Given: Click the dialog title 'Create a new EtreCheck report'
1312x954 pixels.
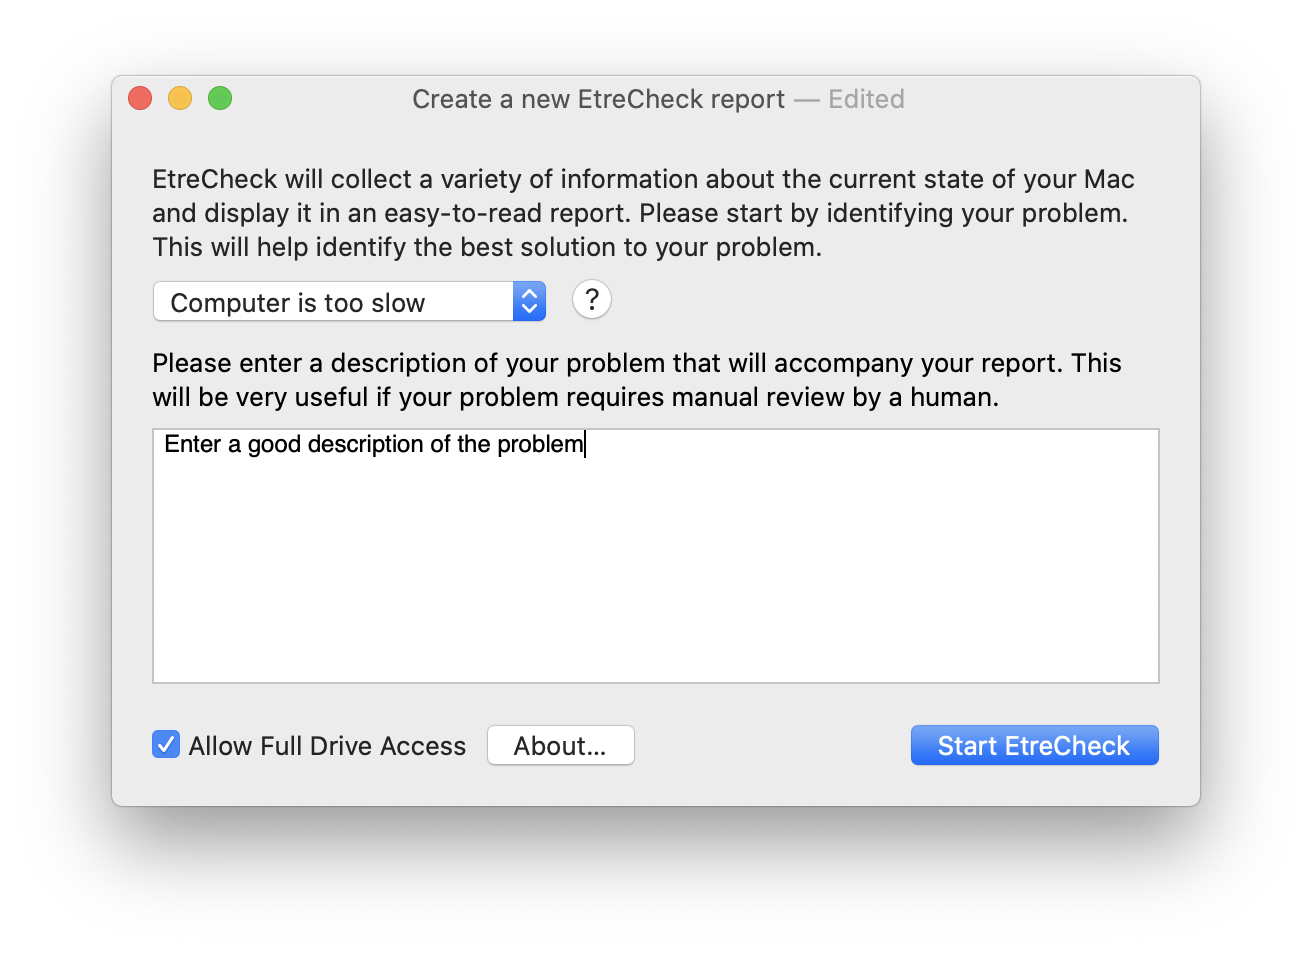Looking at the screenshot, I should click(597, 99).
